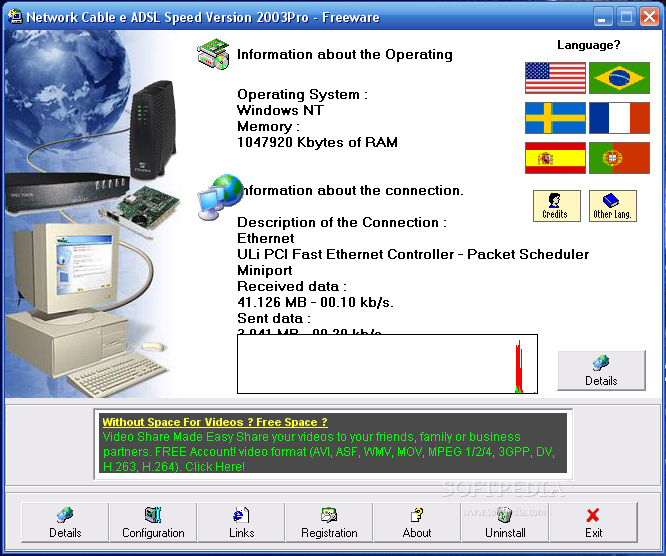Select the United States flag for English

click(x=555, y=78)
